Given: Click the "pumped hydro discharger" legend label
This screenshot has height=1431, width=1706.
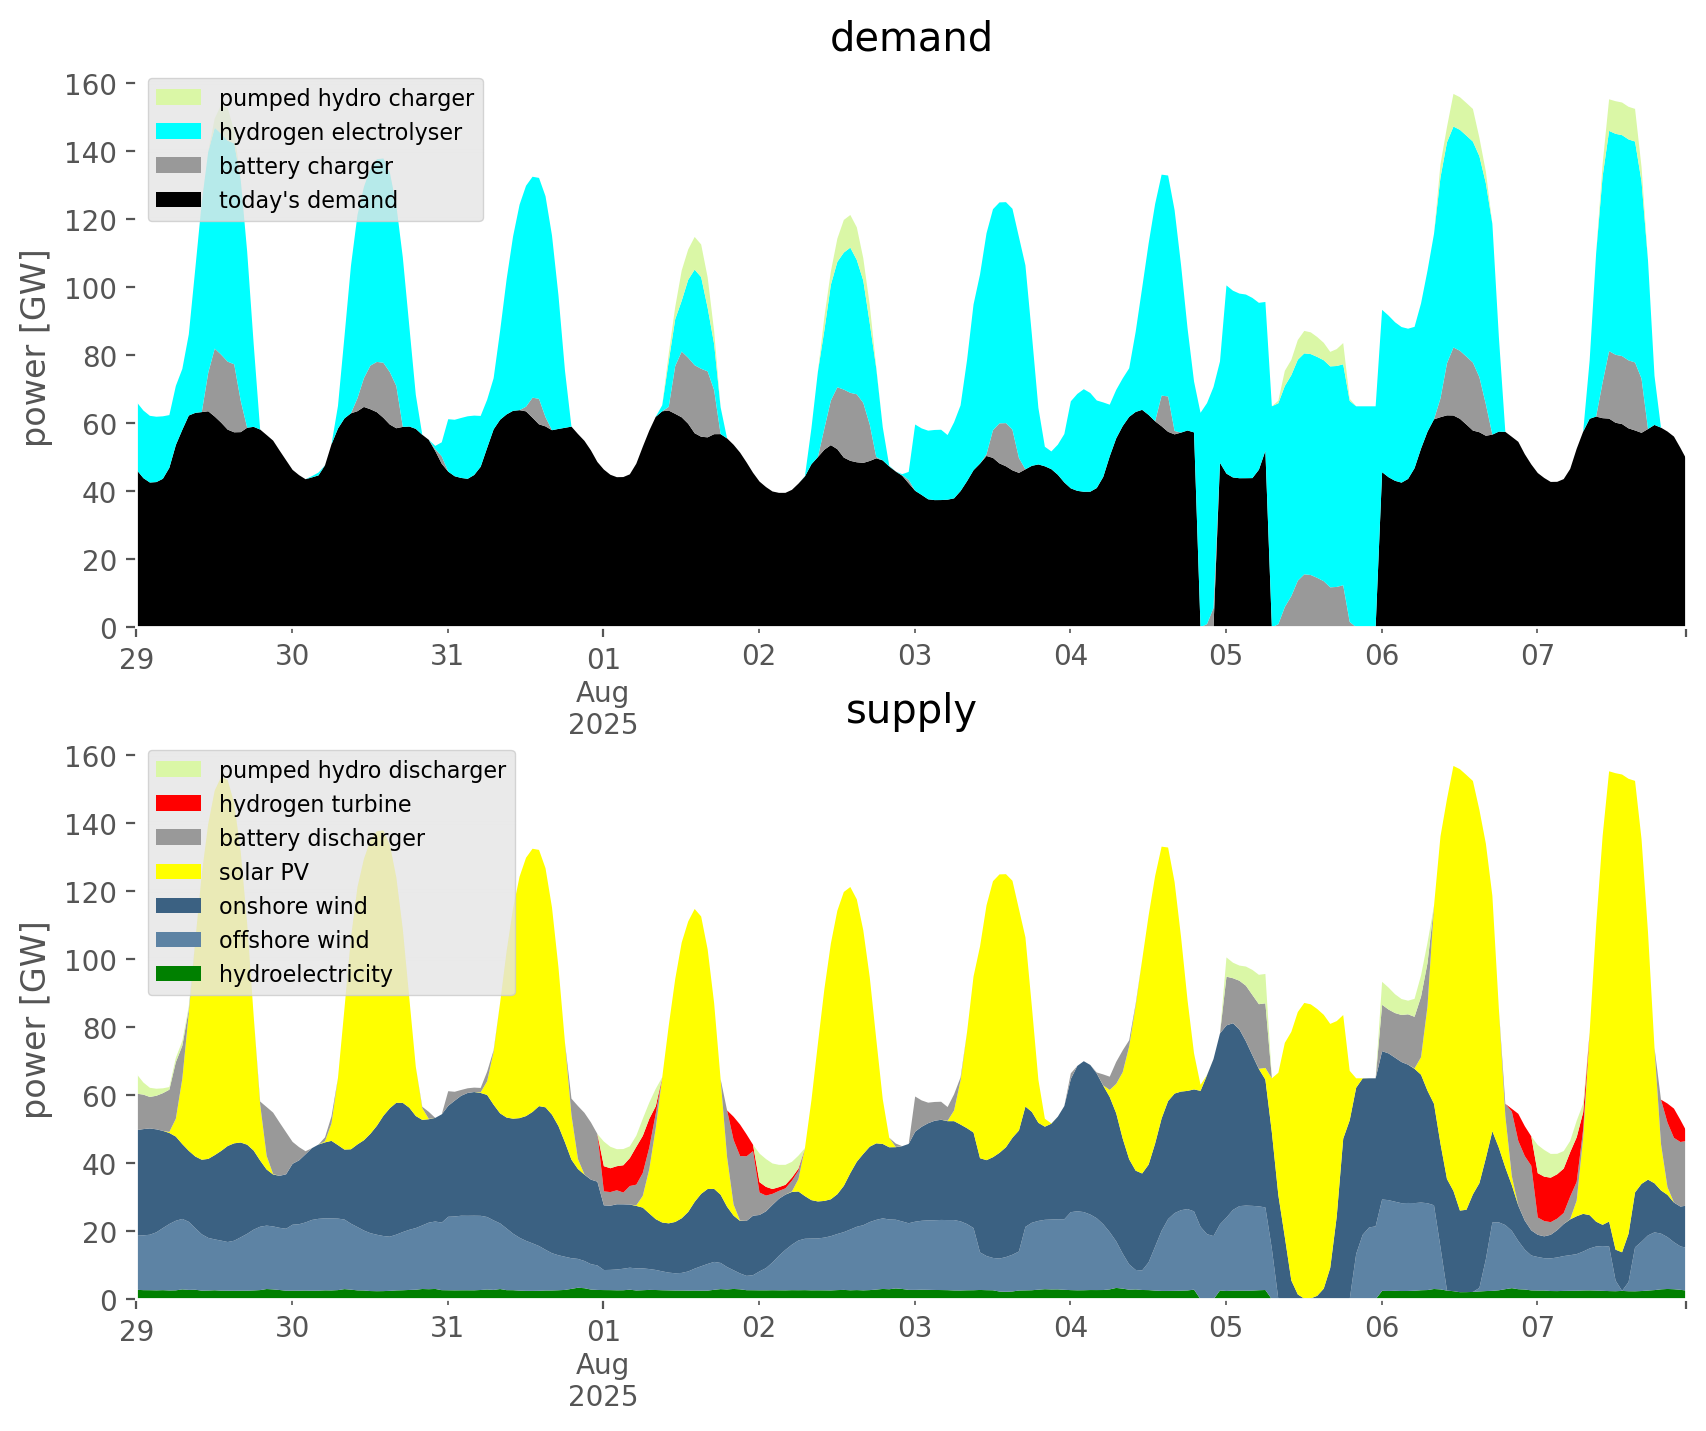Looking at the screenshot, I should pos(362,770).
